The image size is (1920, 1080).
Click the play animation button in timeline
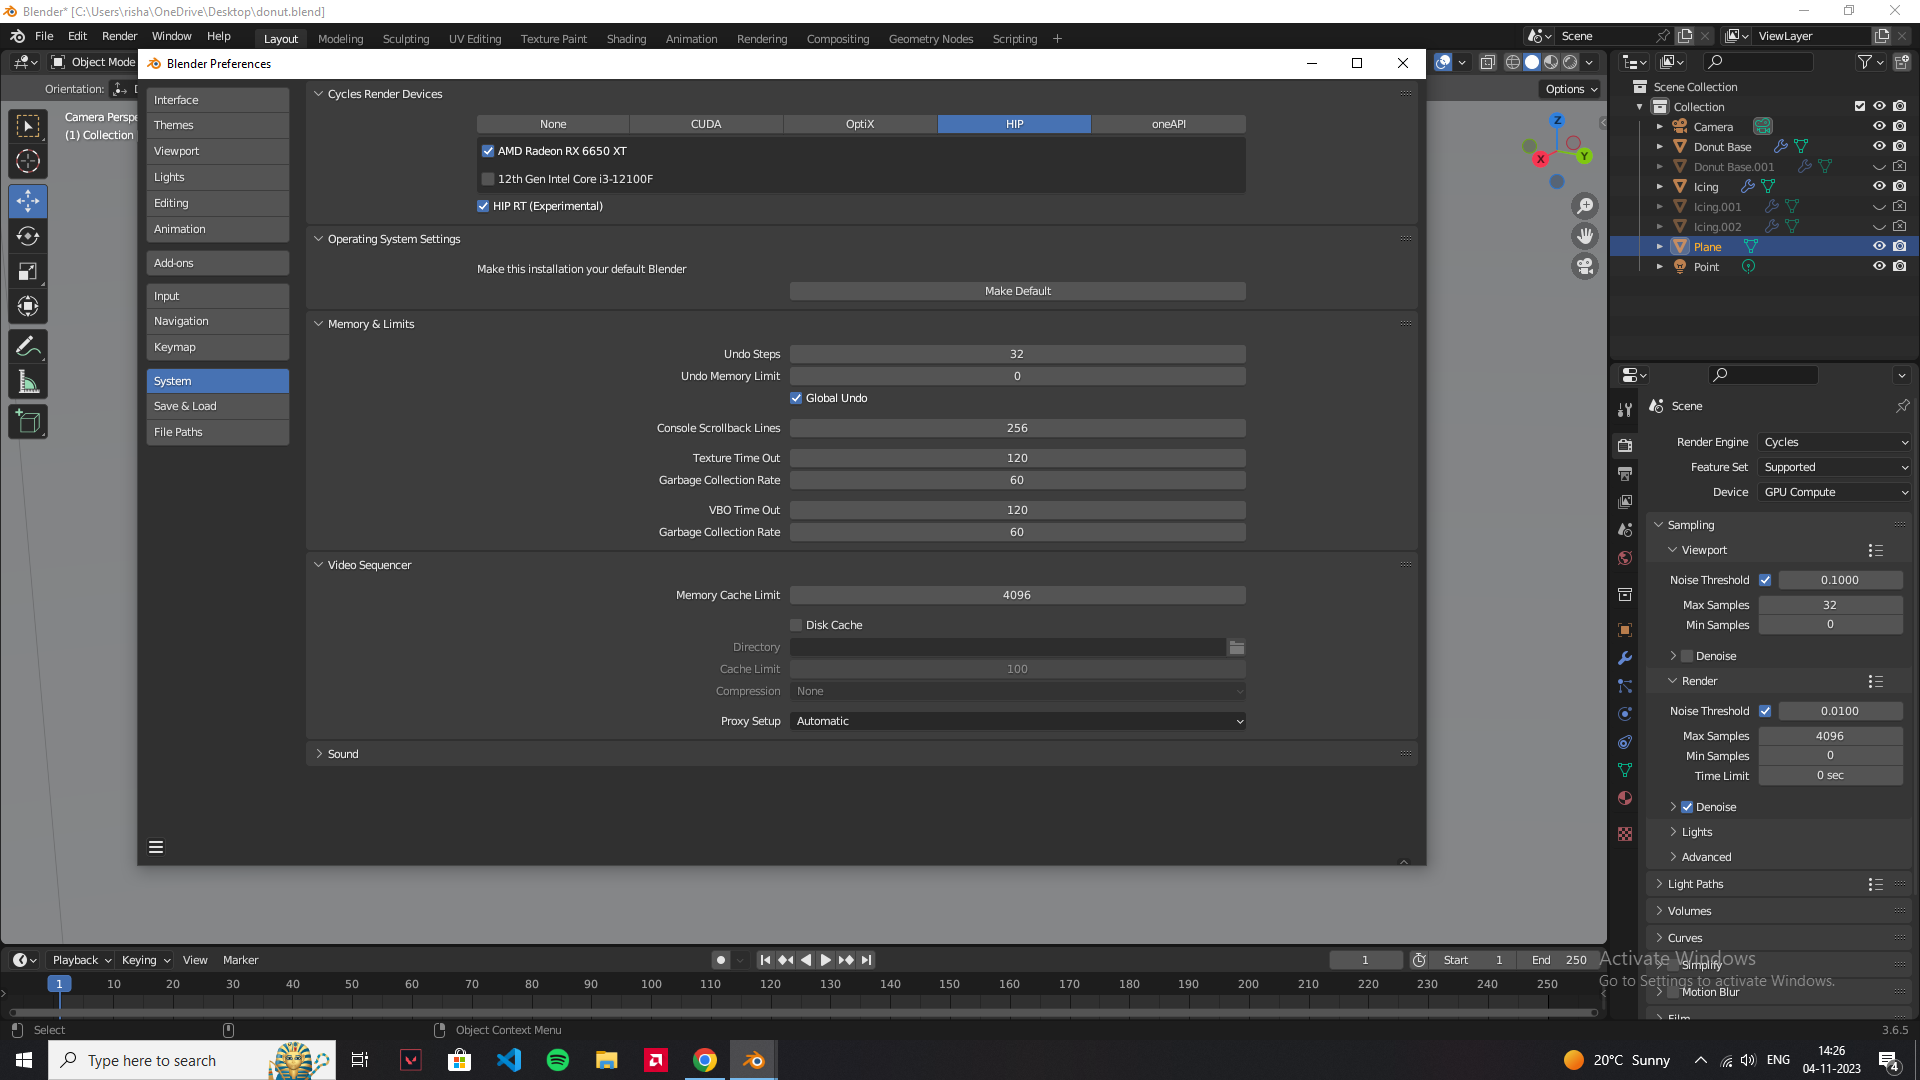coord(826,960)
